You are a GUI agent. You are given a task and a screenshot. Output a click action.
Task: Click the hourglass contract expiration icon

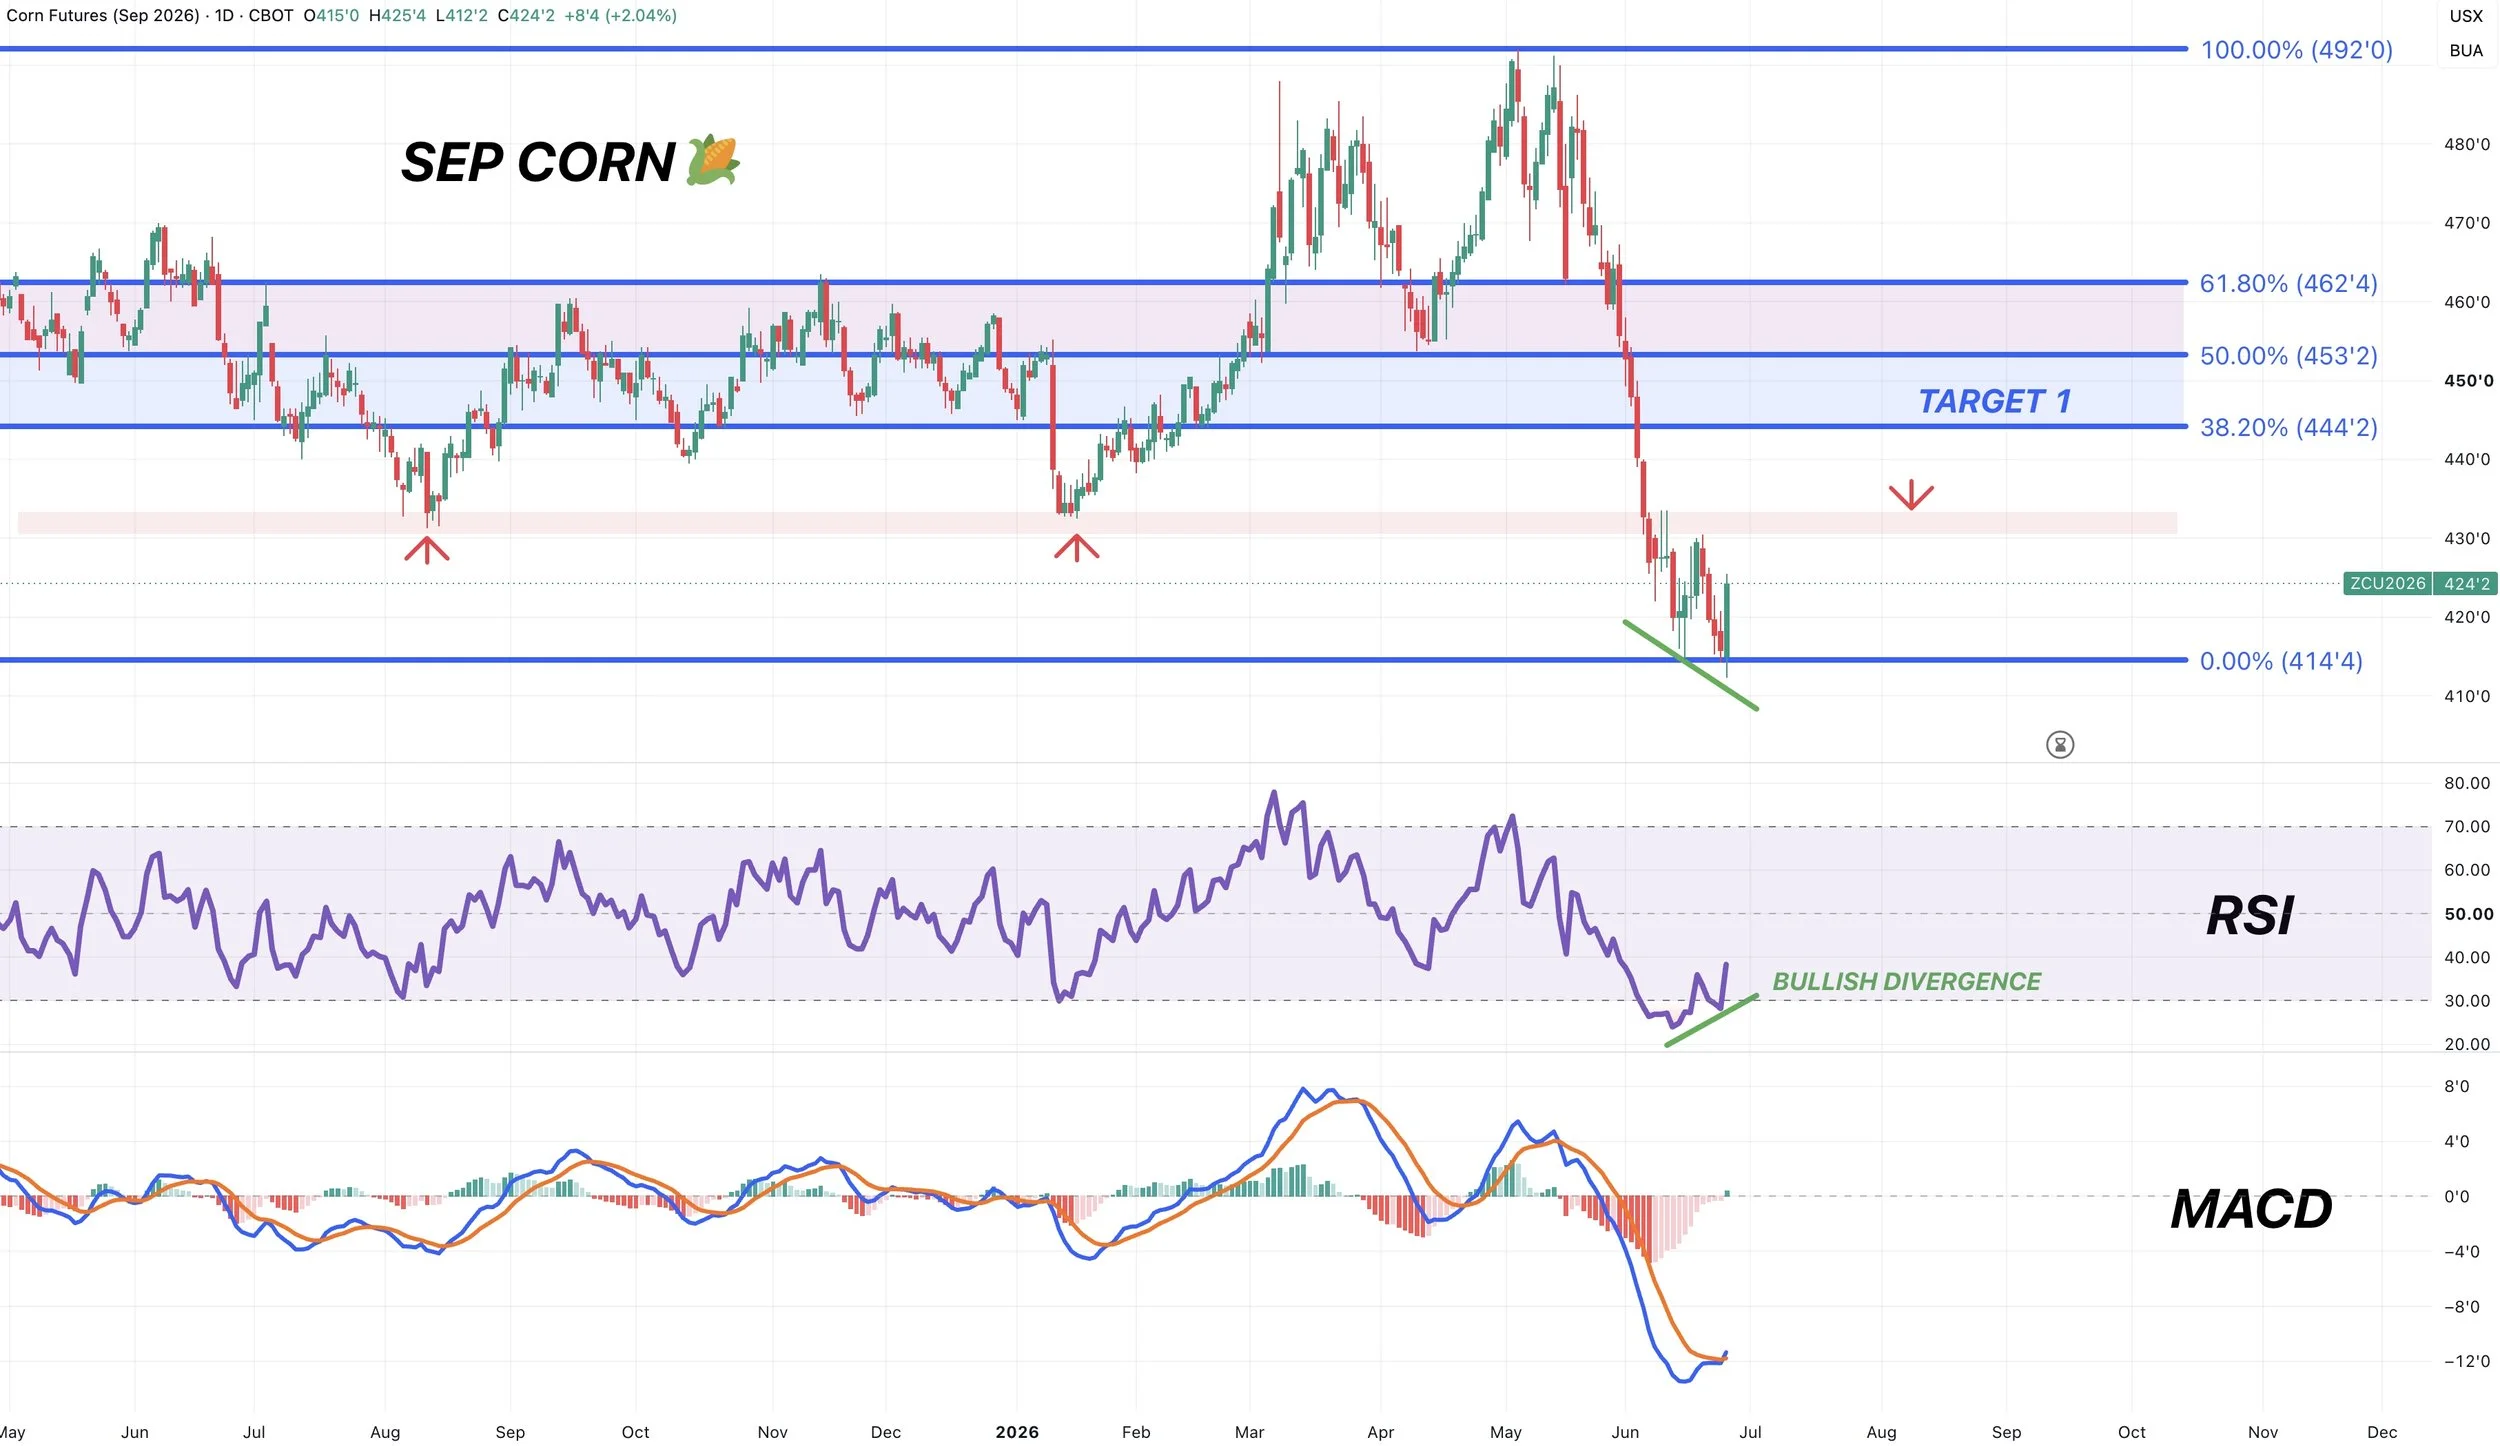[2059, 744]
